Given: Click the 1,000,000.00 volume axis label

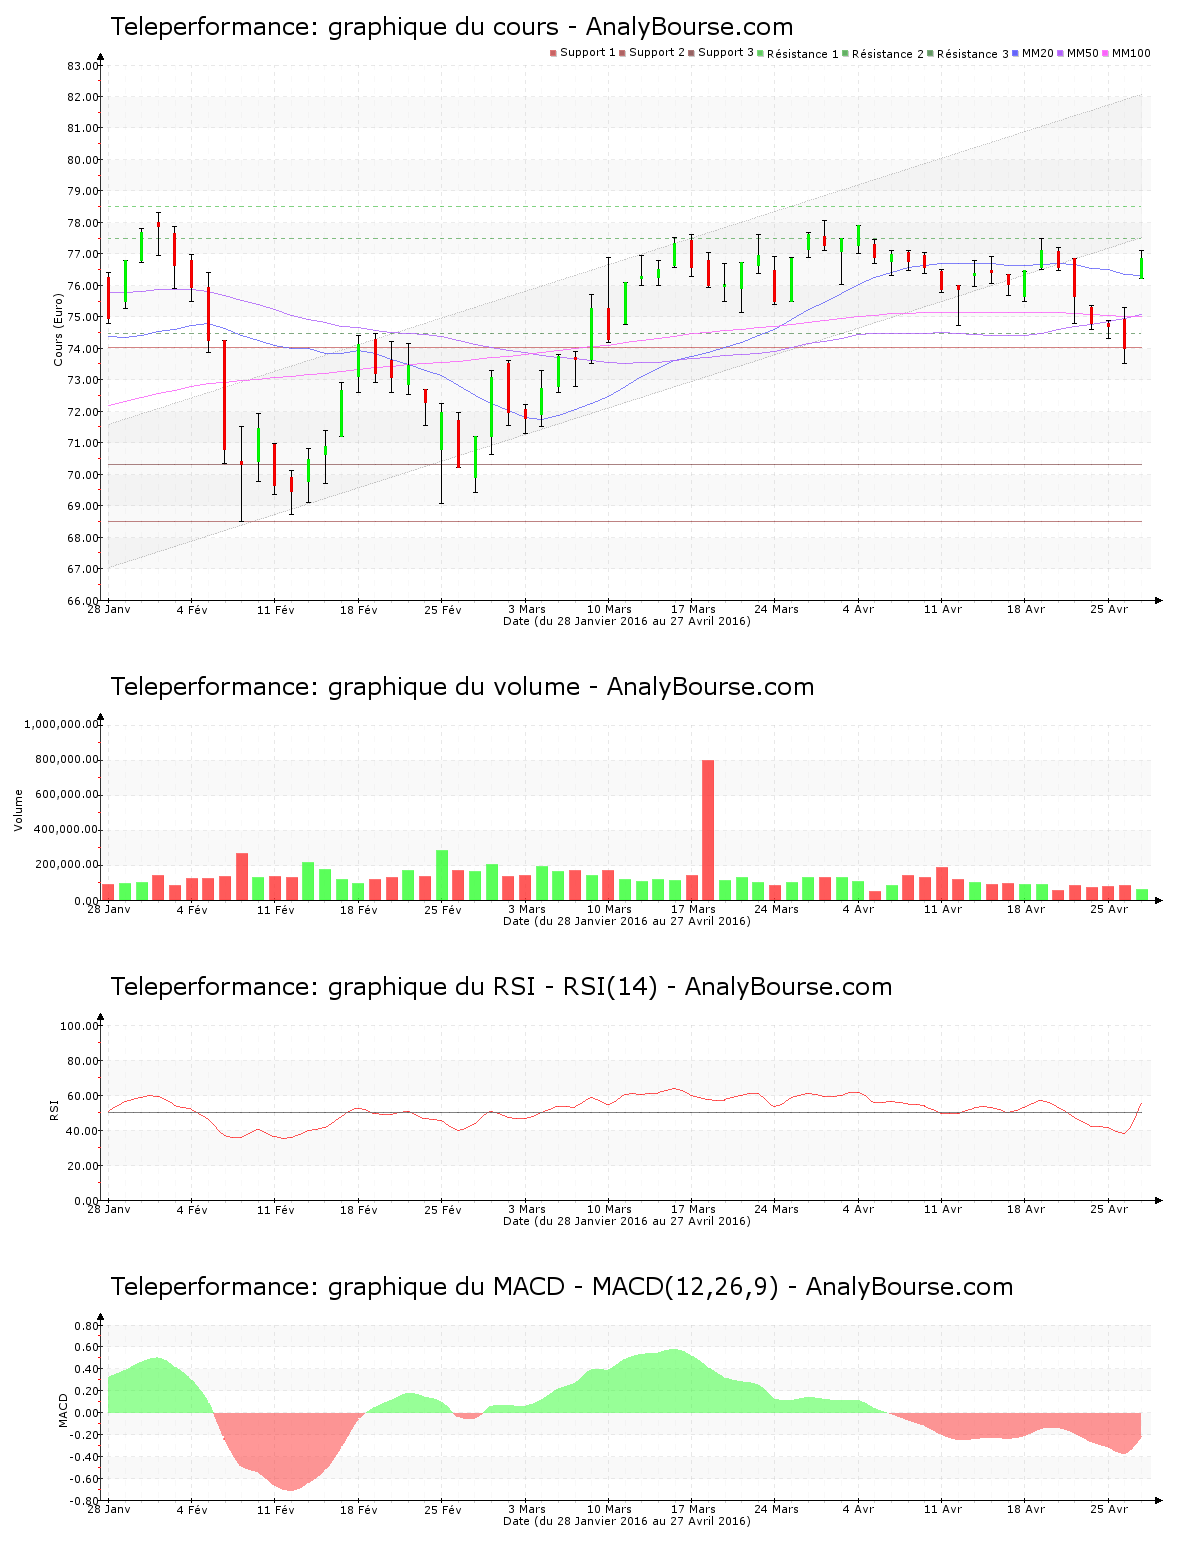Looking at the screenshot, I should (x=61, y=725).
